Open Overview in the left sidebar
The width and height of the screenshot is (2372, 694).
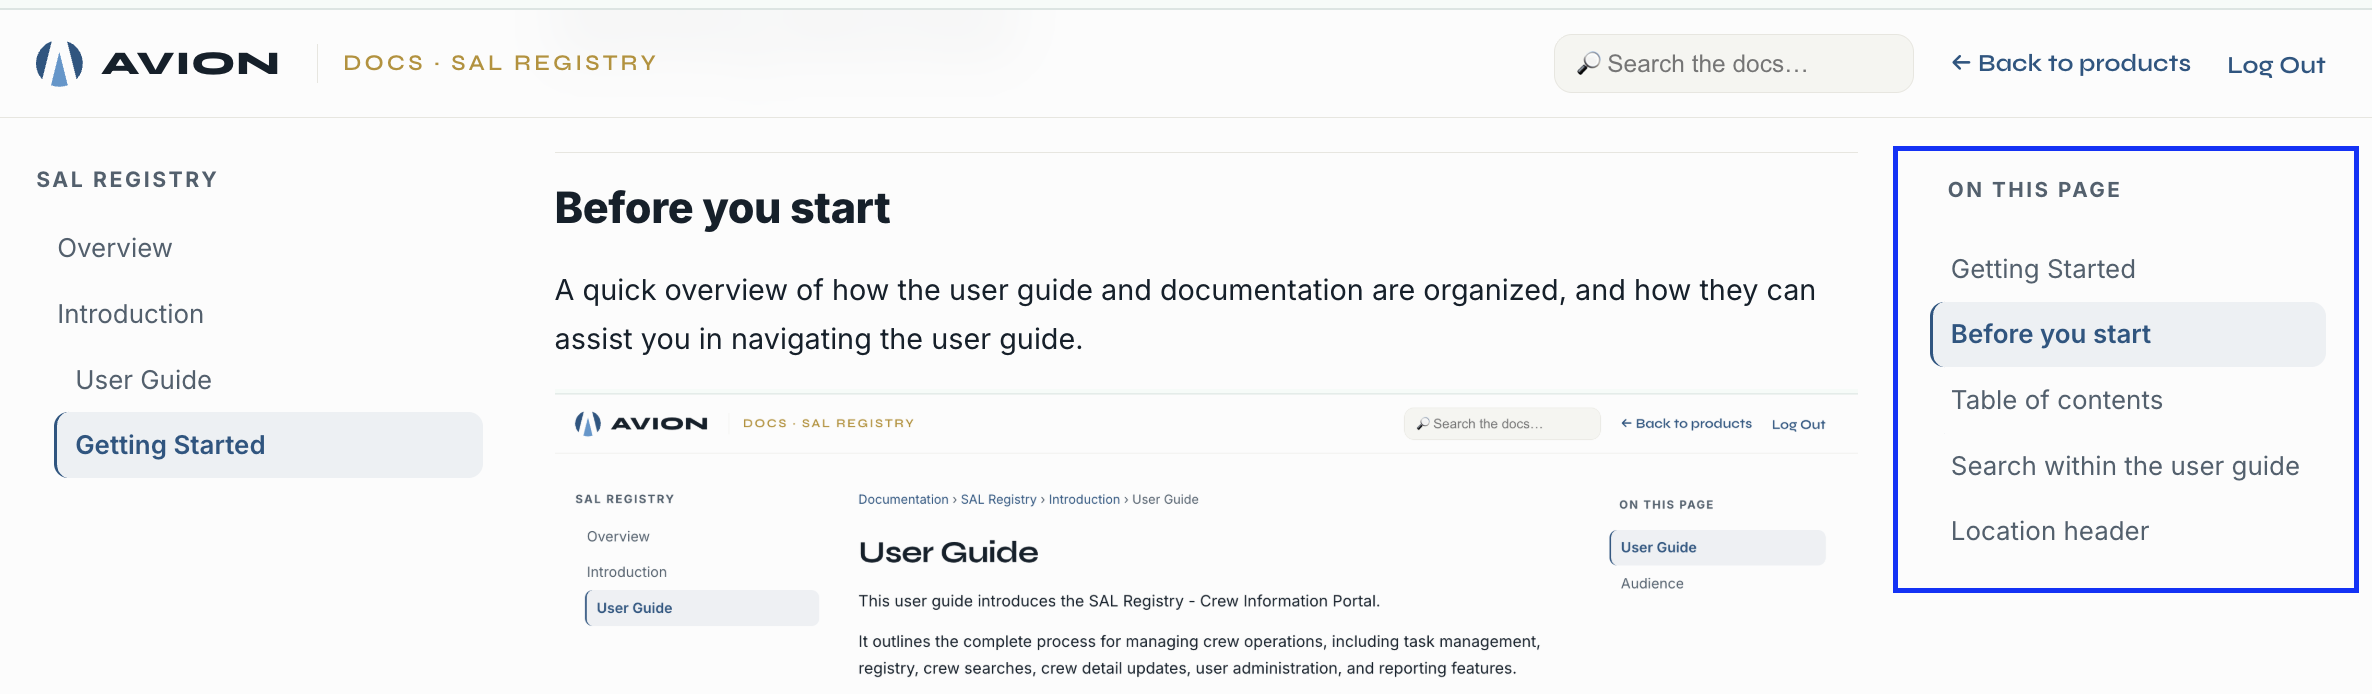[x=115, y=248]
